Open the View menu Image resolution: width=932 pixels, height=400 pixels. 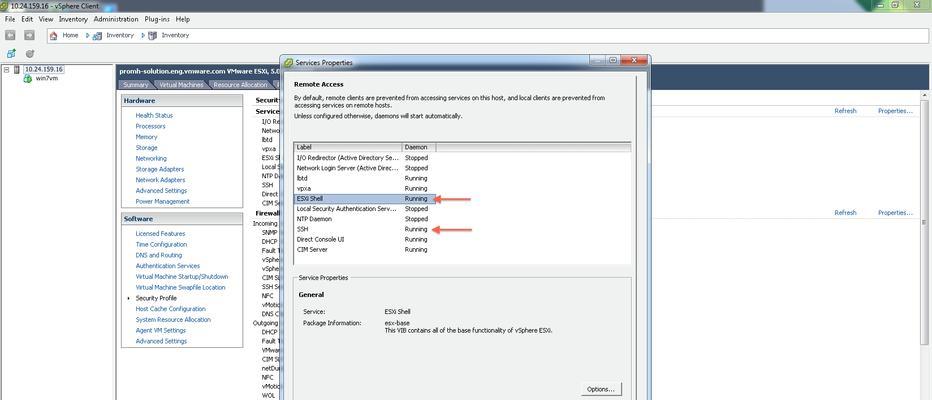[x=46, y=19]
